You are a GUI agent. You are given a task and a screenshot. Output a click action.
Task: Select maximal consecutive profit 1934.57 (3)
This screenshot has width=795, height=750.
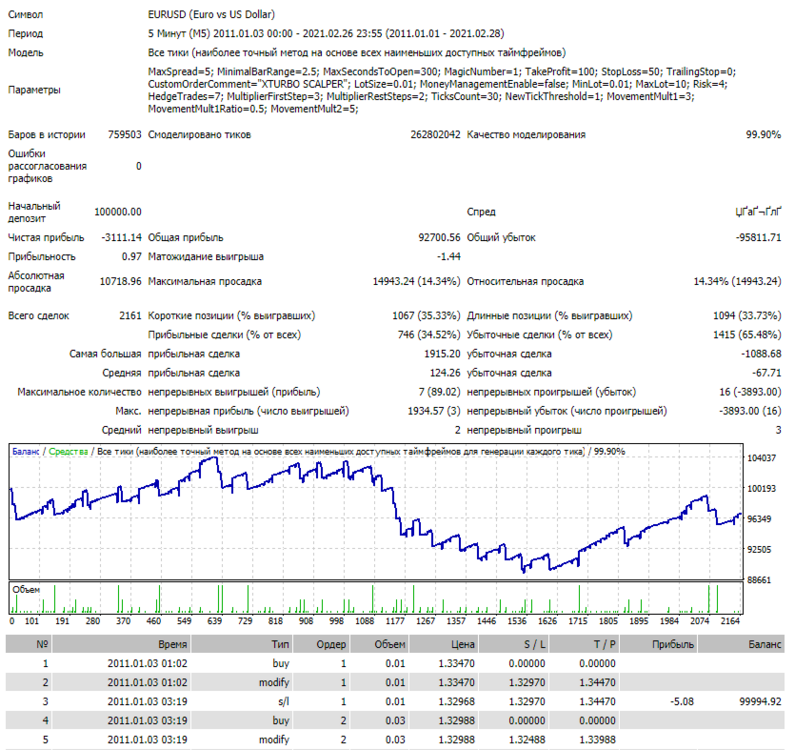pyautogui.click(x=434, y=411)
